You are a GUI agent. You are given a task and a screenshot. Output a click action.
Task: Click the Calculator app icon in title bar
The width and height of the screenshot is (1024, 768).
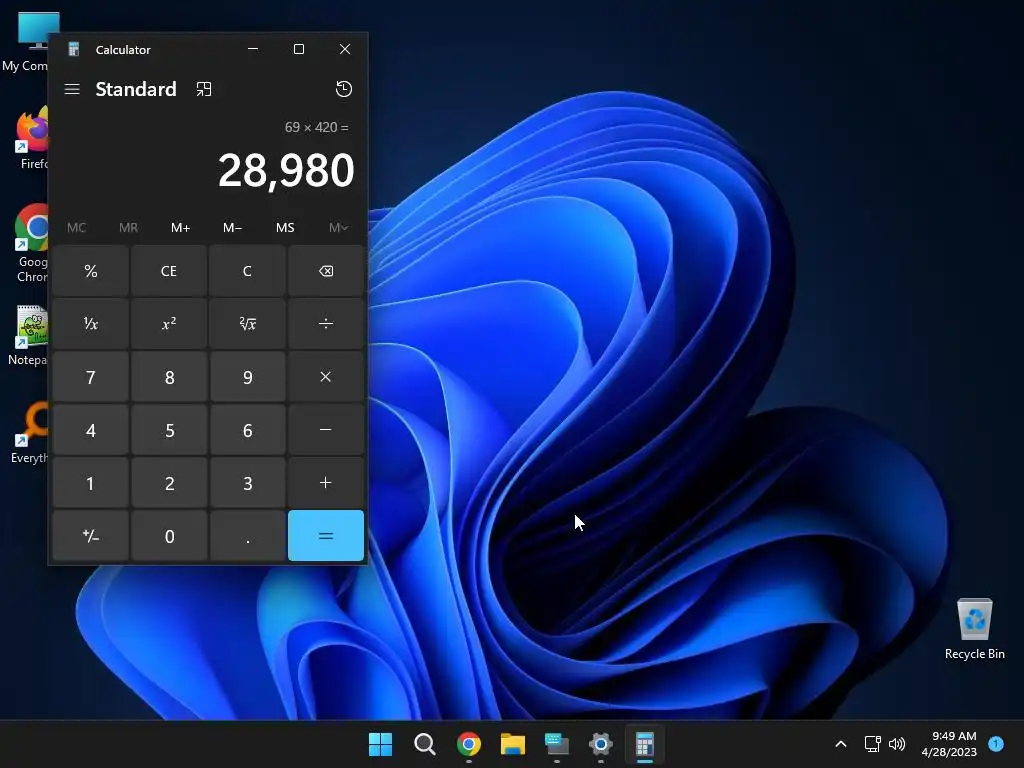(74, 50)
